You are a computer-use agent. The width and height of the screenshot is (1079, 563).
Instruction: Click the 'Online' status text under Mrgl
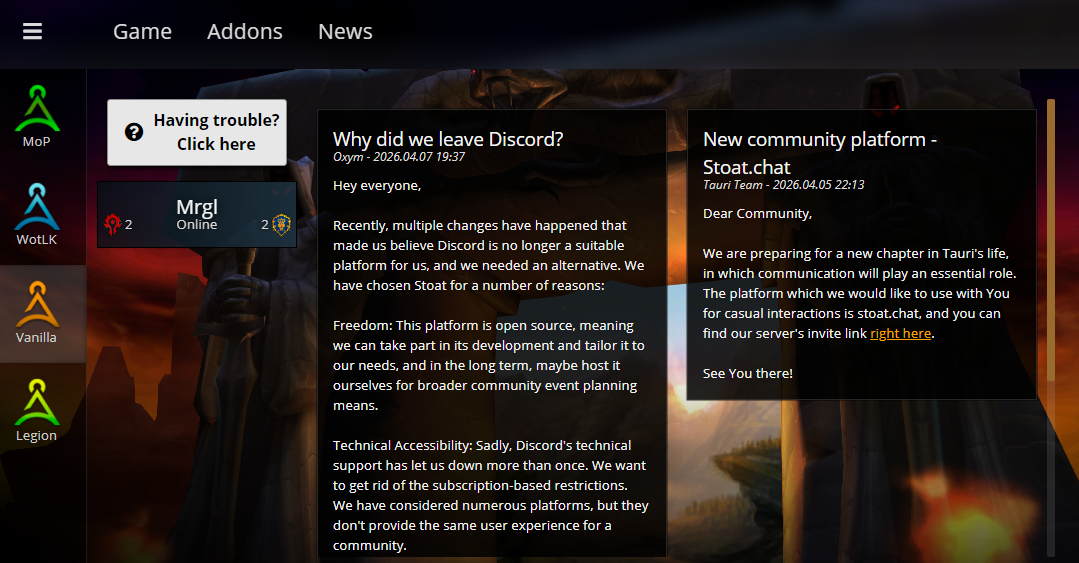point(197,225)
